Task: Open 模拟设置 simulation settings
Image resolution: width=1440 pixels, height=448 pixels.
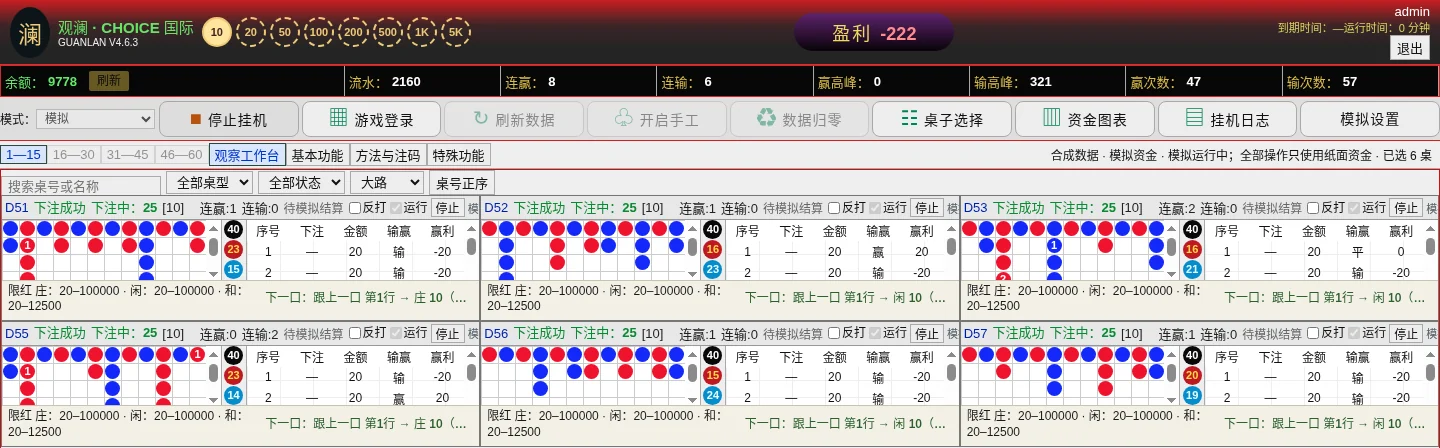Action: click(1369, 119)
